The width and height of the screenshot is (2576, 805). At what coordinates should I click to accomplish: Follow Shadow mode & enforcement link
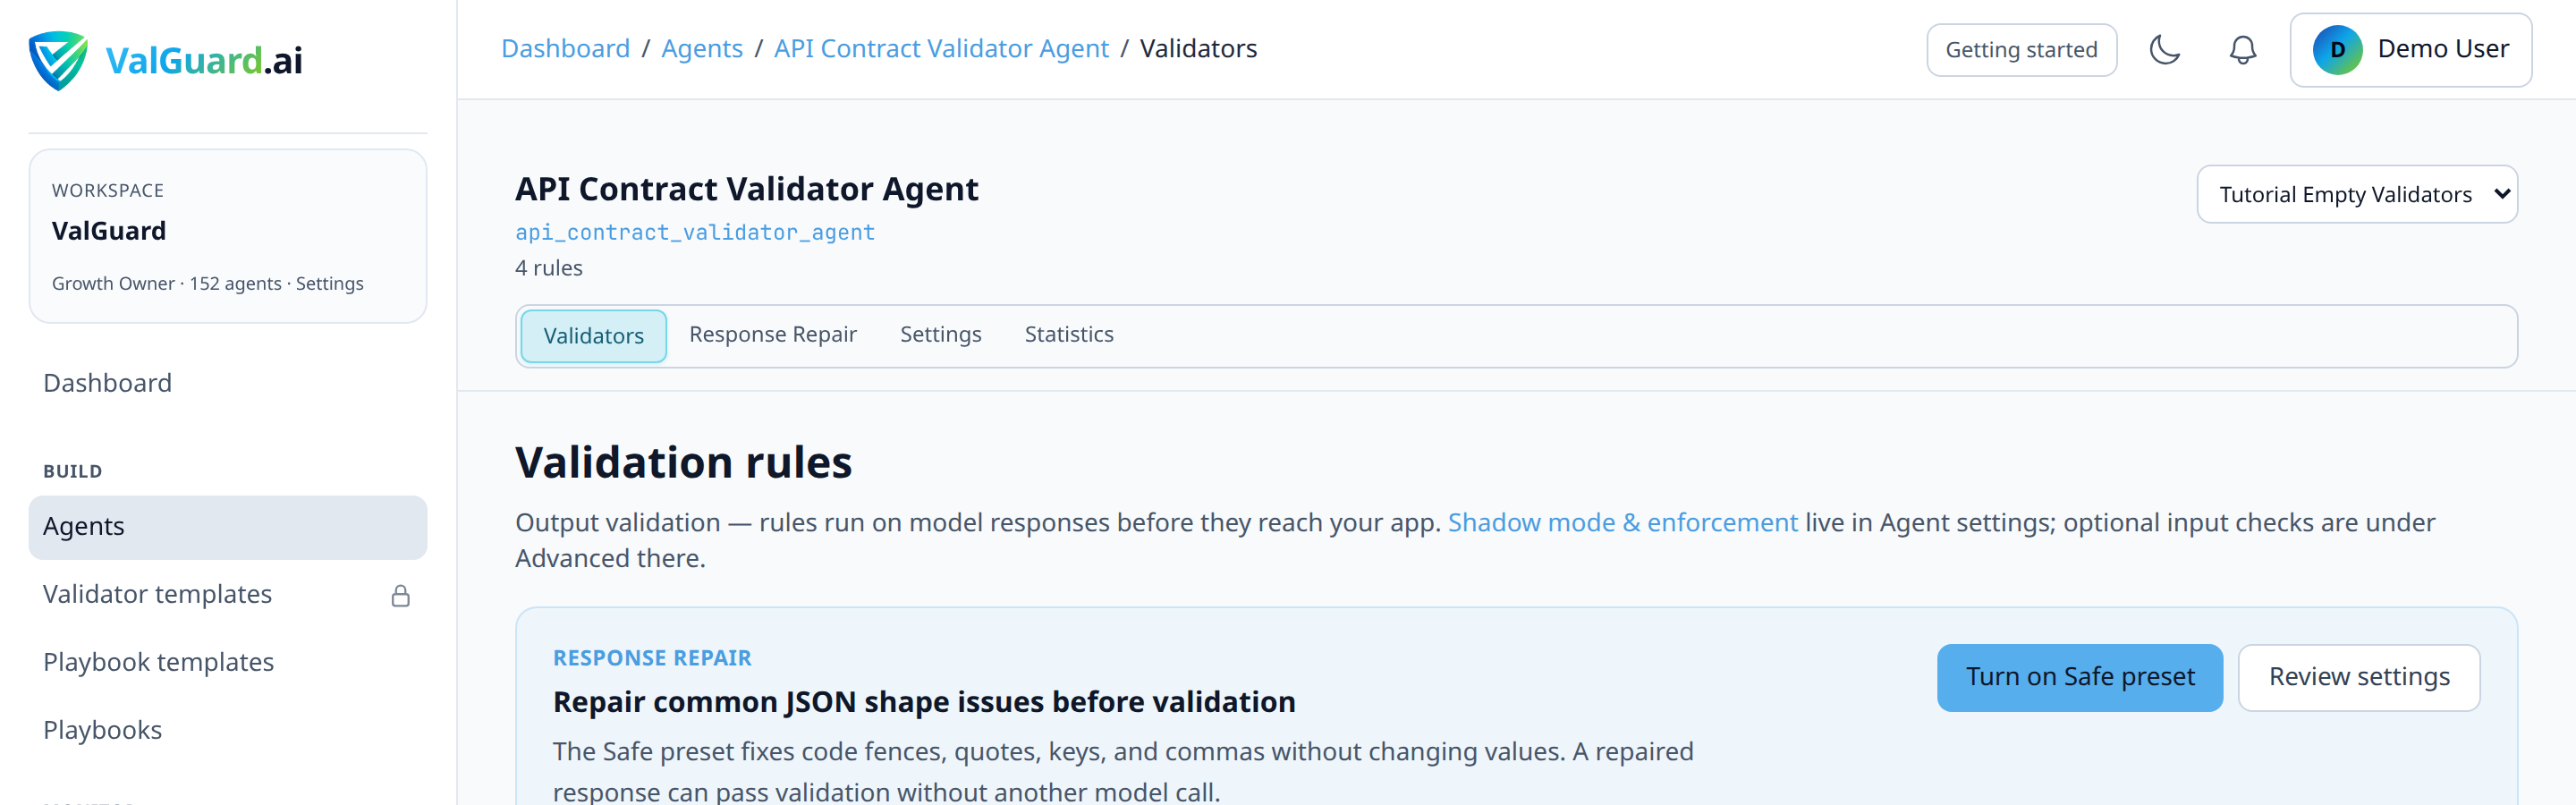click(x=1622, y=522)
